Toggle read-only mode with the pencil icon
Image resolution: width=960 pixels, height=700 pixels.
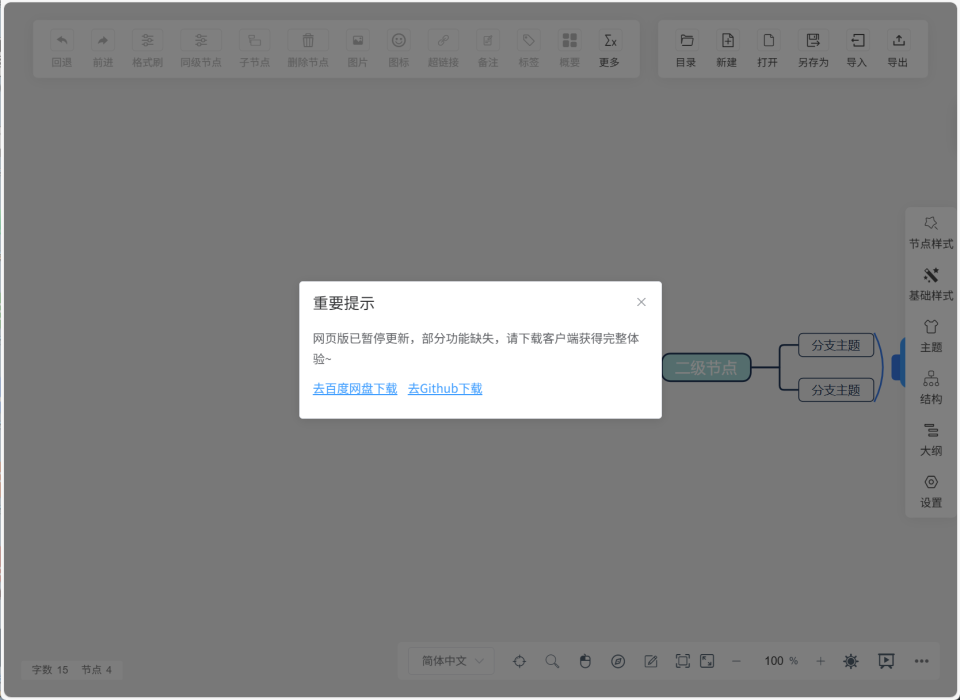pyautogui.click(x=651, y=661)
